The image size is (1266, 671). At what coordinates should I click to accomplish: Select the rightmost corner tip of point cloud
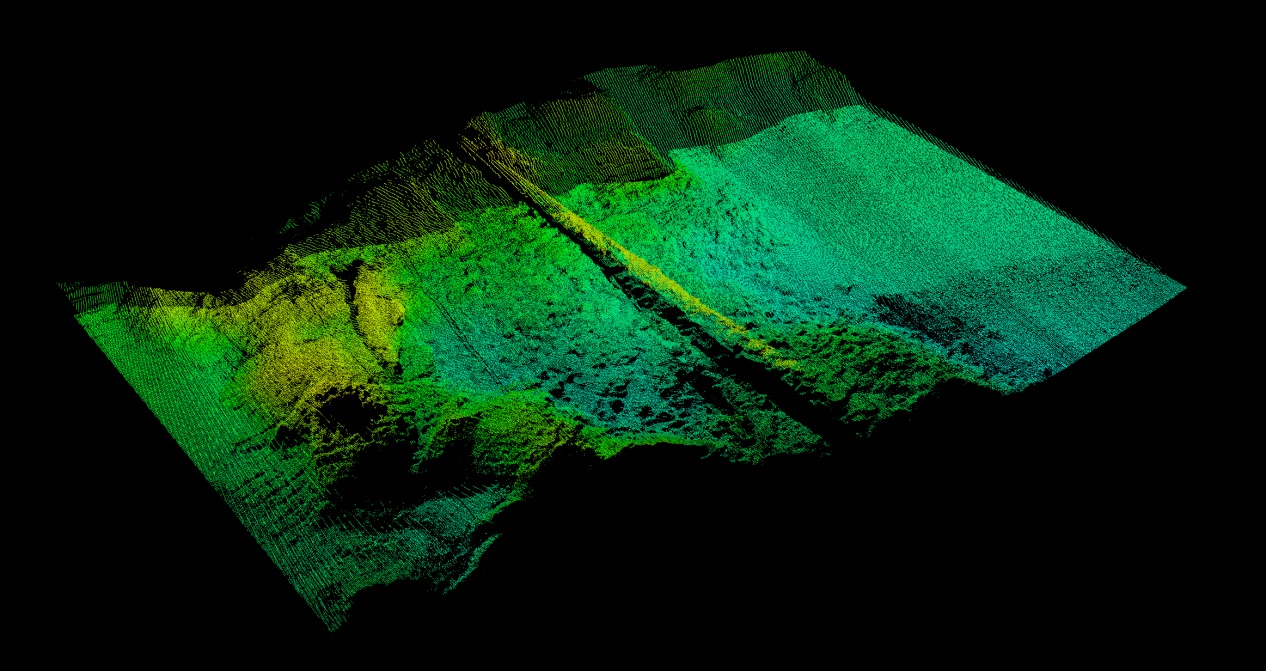pyautogui.click(x=1183, y=288)
